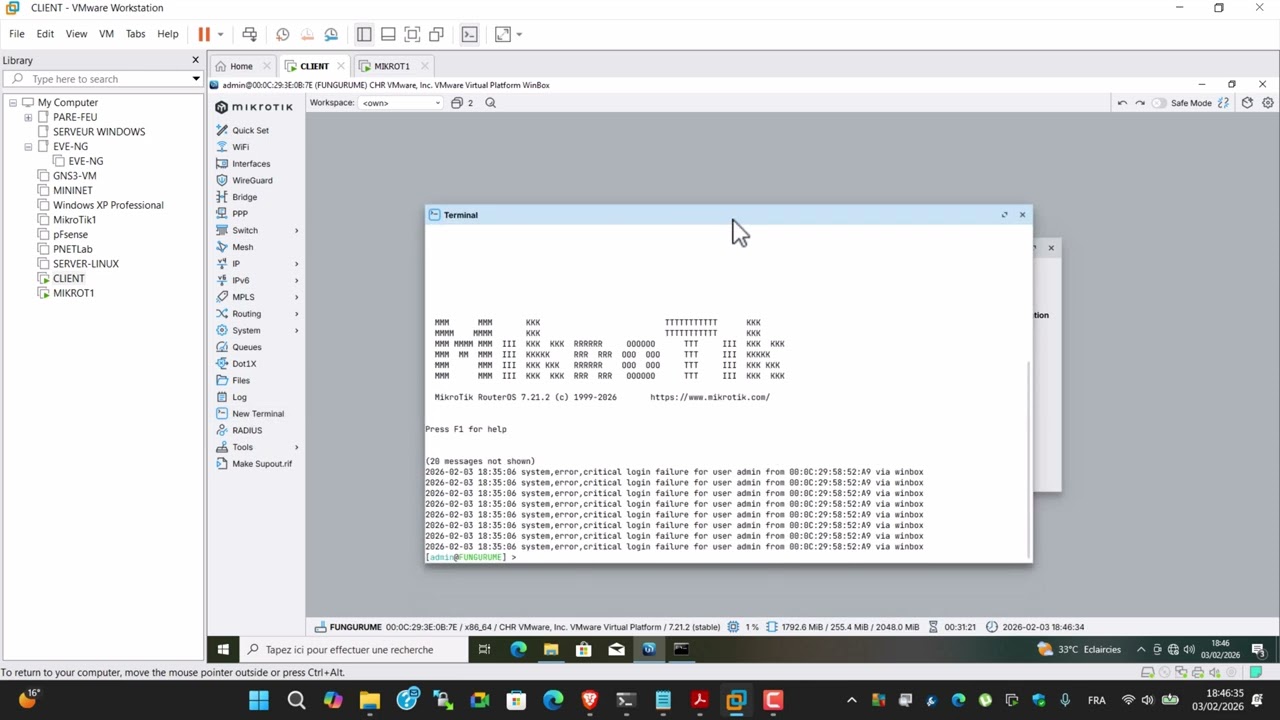
Task: Expand the Routing submenu
Action: point(296,314)
